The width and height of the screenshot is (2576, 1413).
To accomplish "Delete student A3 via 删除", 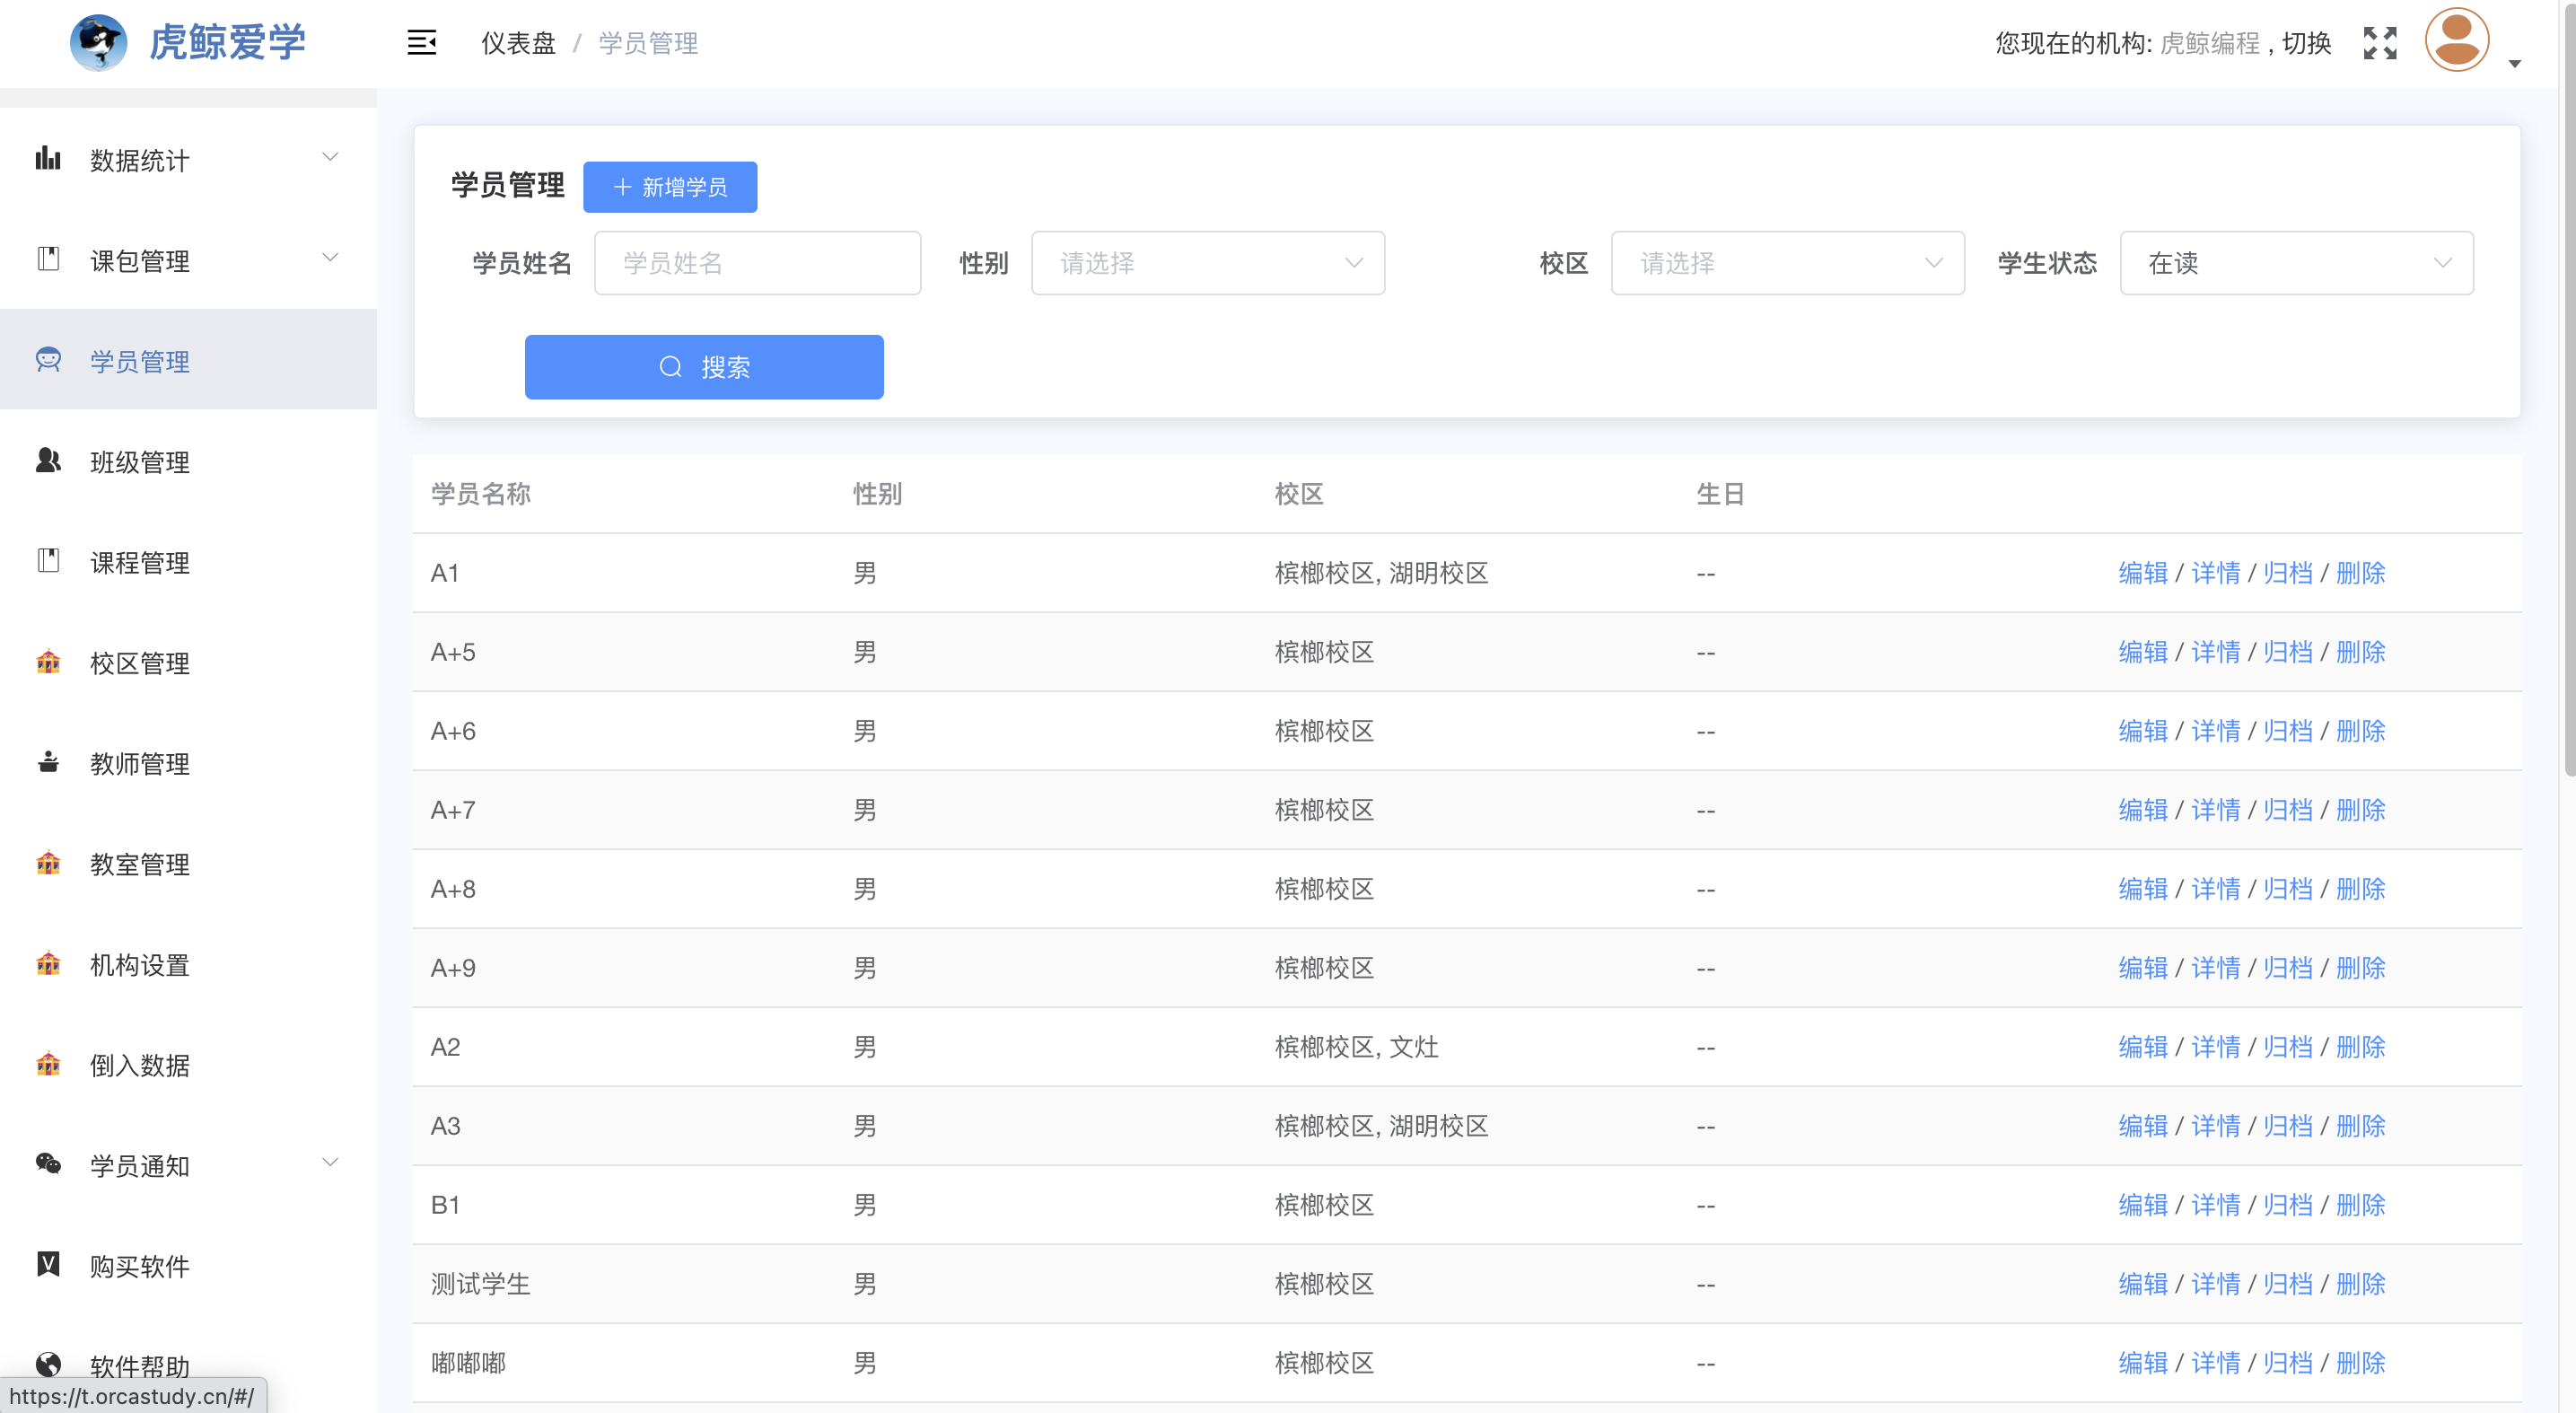I will pos(2361,1126).
